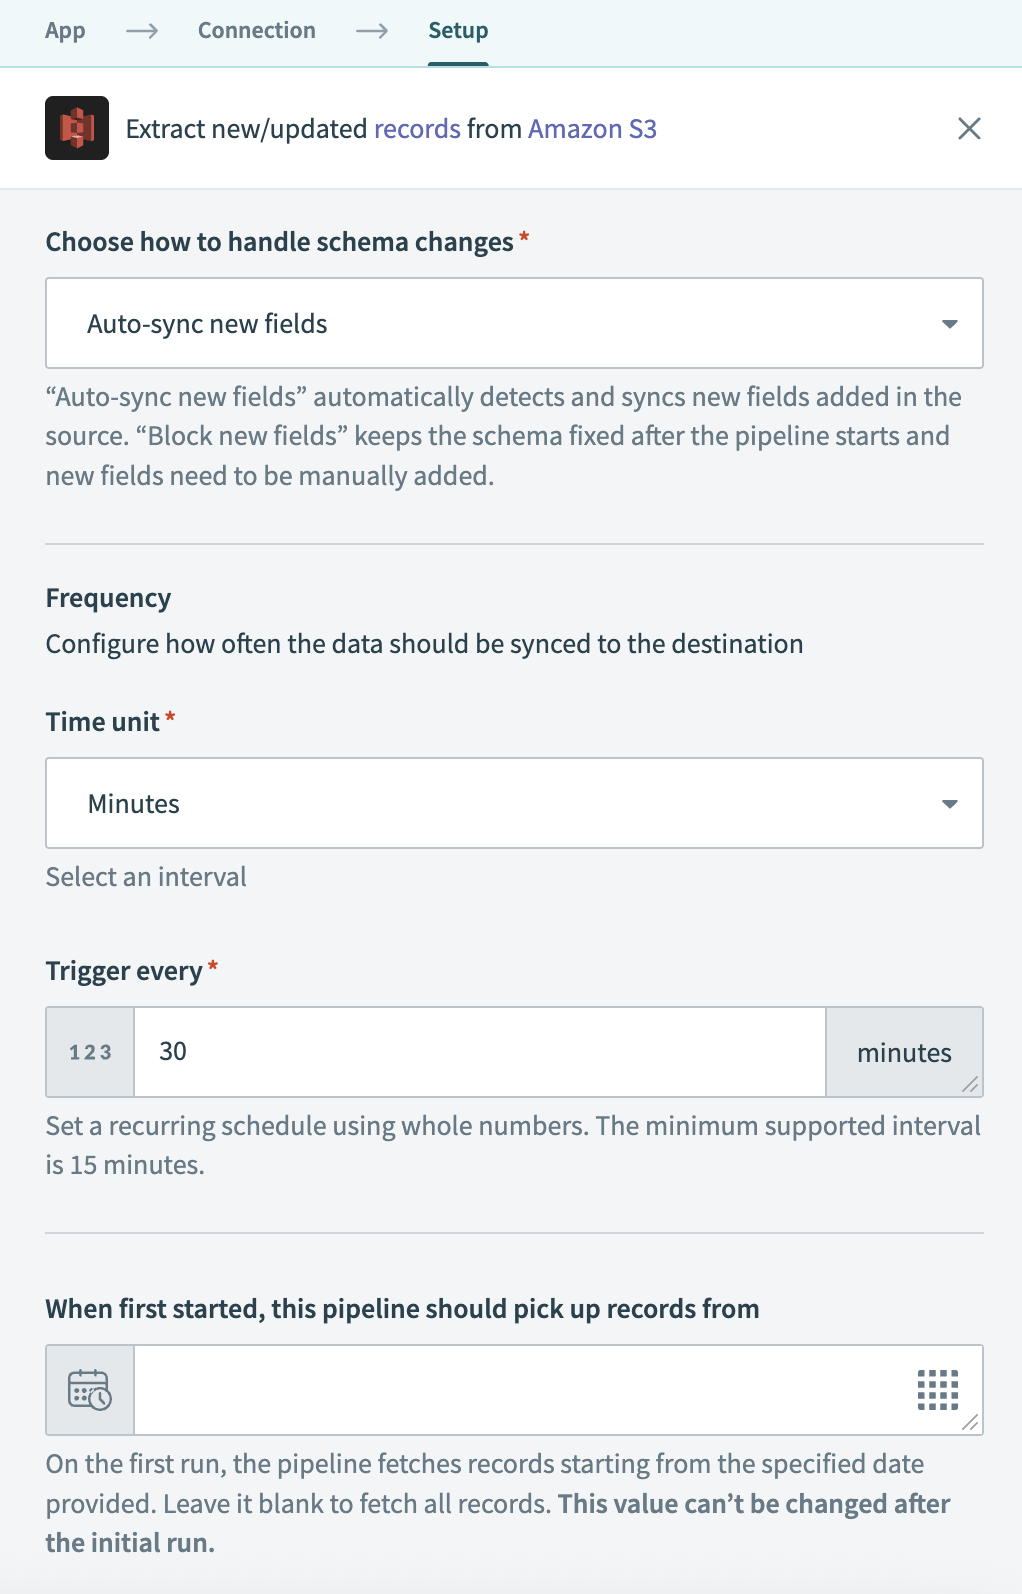Switch to the App step
The image size is (1022, 1594).
tap(64, 31)
